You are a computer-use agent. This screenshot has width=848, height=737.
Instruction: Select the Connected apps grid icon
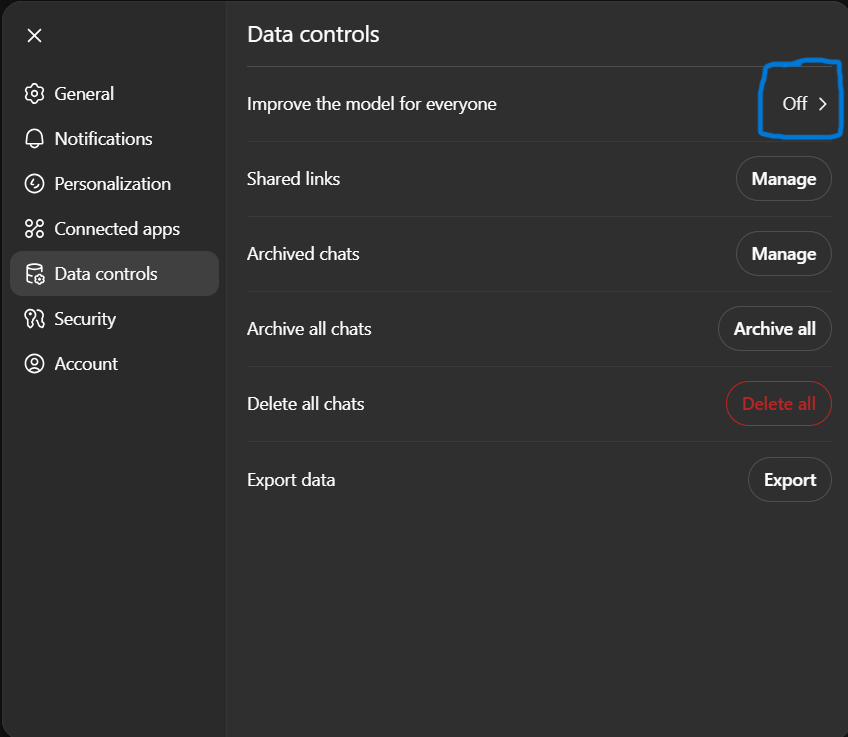tap(34, 228)
